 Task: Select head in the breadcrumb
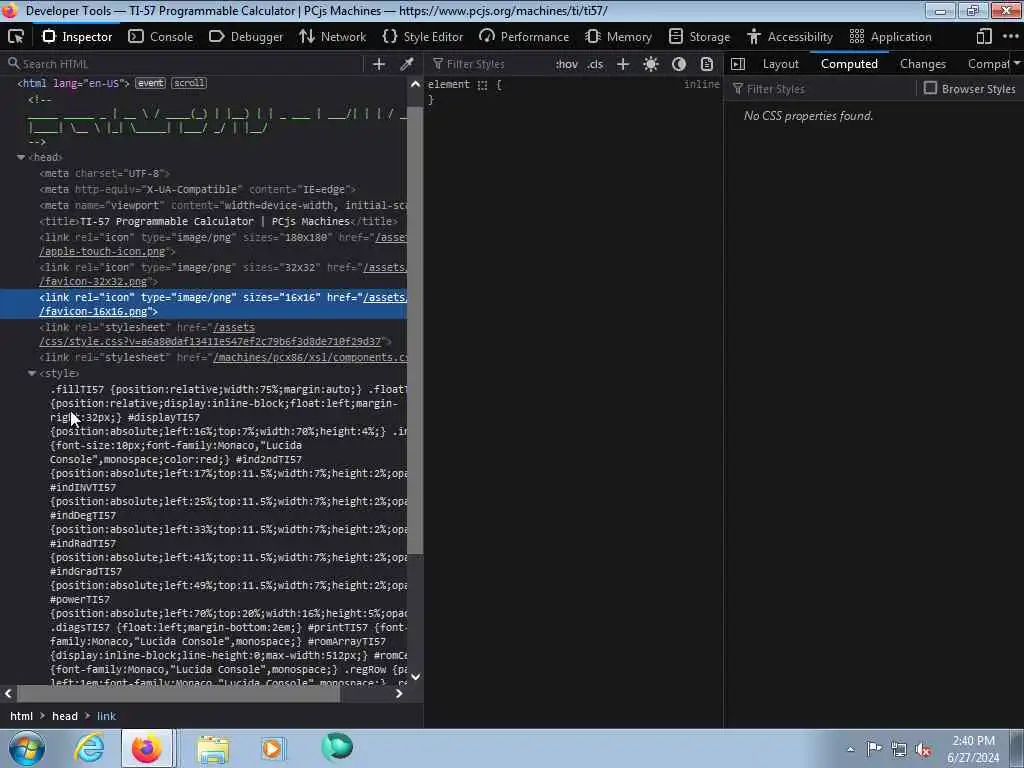(x=65, y=716)
